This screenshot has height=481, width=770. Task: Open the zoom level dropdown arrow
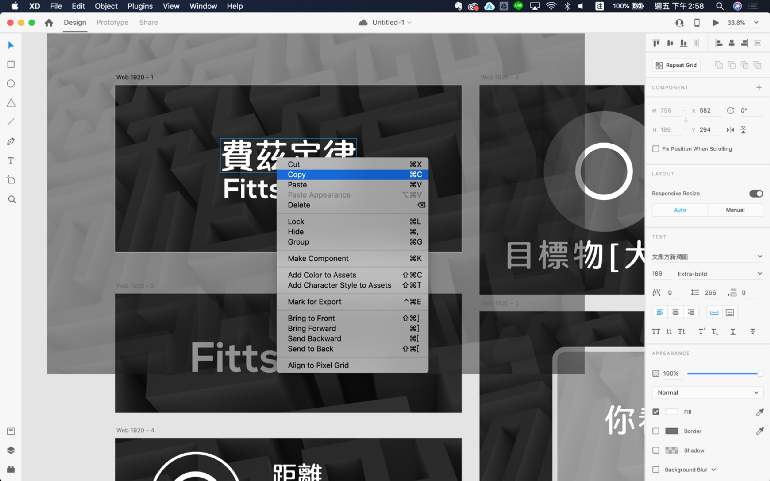pos(756,23)
